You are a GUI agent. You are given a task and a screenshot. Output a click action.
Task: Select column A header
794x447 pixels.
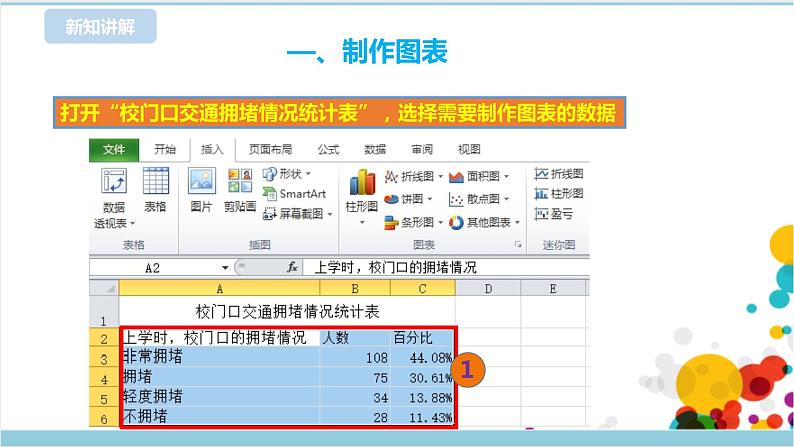pos(219,289)
